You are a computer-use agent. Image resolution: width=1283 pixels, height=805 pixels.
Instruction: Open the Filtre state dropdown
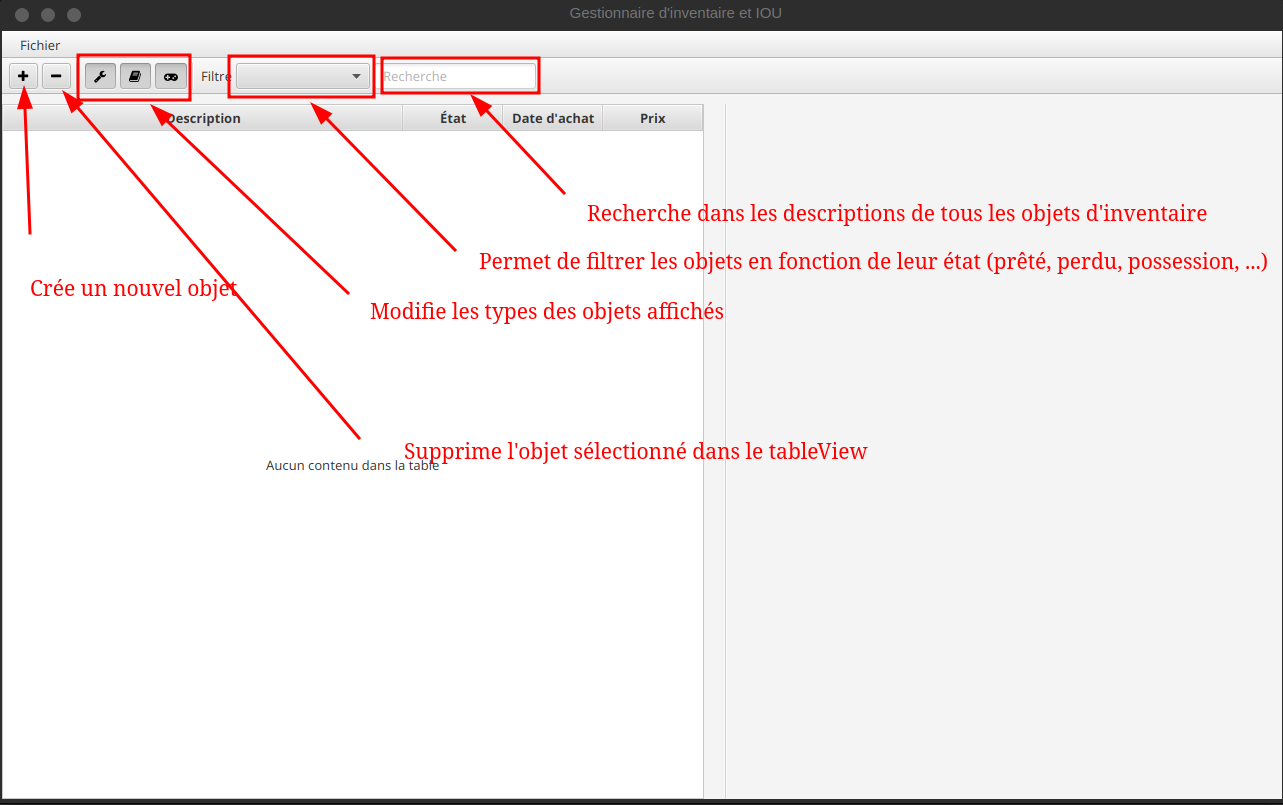(303, 76)
